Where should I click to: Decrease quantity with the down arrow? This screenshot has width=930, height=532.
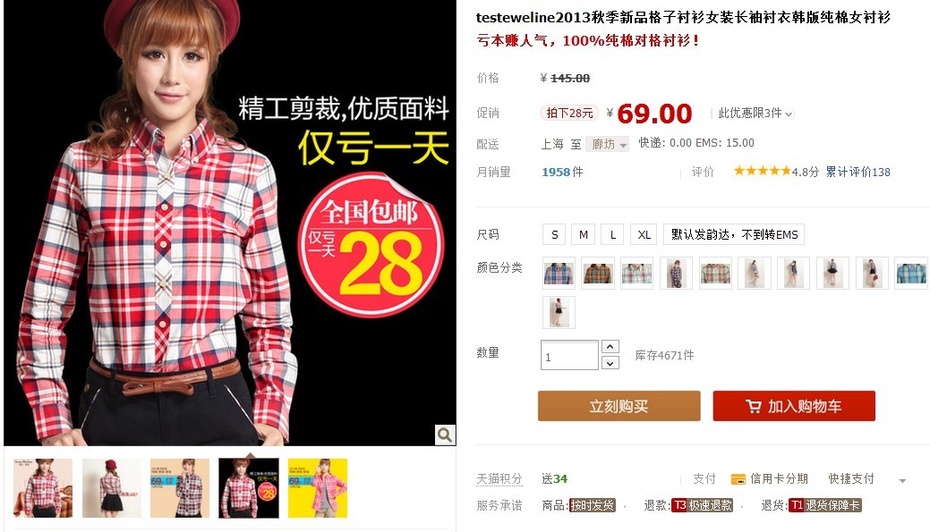tap(610, 362)
